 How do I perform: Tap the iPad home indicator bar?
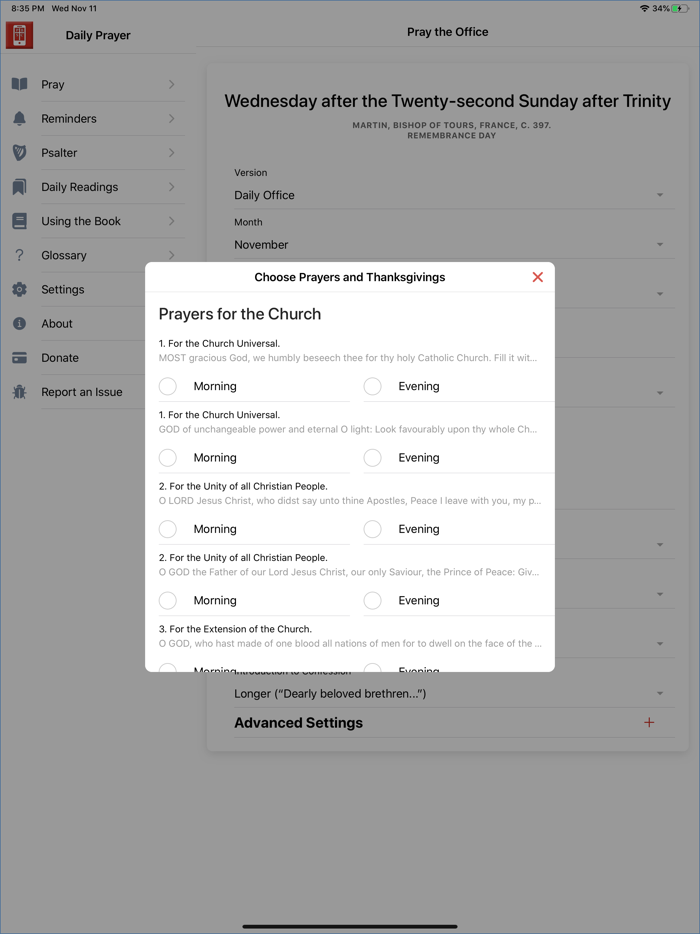point(350,926)
